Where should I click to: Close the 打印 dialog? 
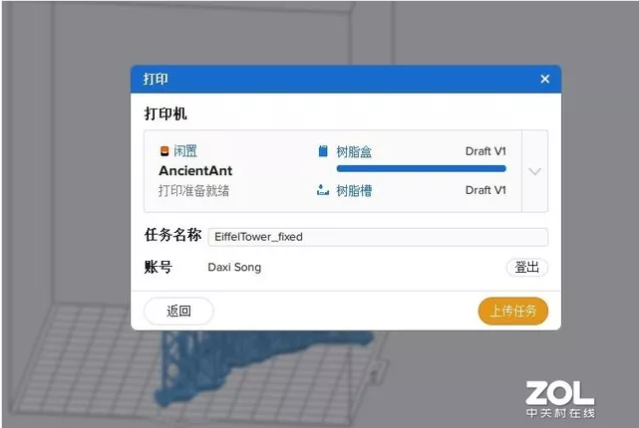(545, 79)
